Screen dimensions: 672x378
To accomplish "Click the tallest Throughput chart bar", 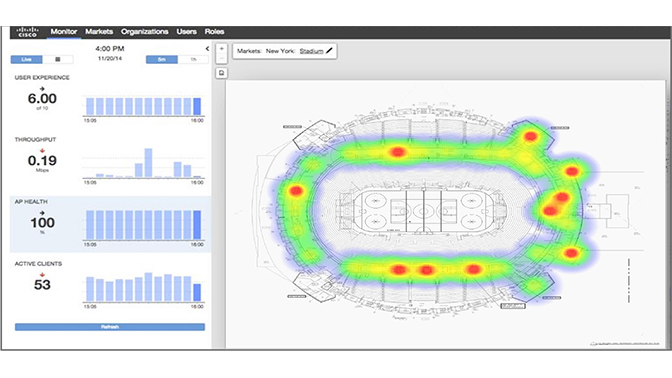I will point(148,163).
